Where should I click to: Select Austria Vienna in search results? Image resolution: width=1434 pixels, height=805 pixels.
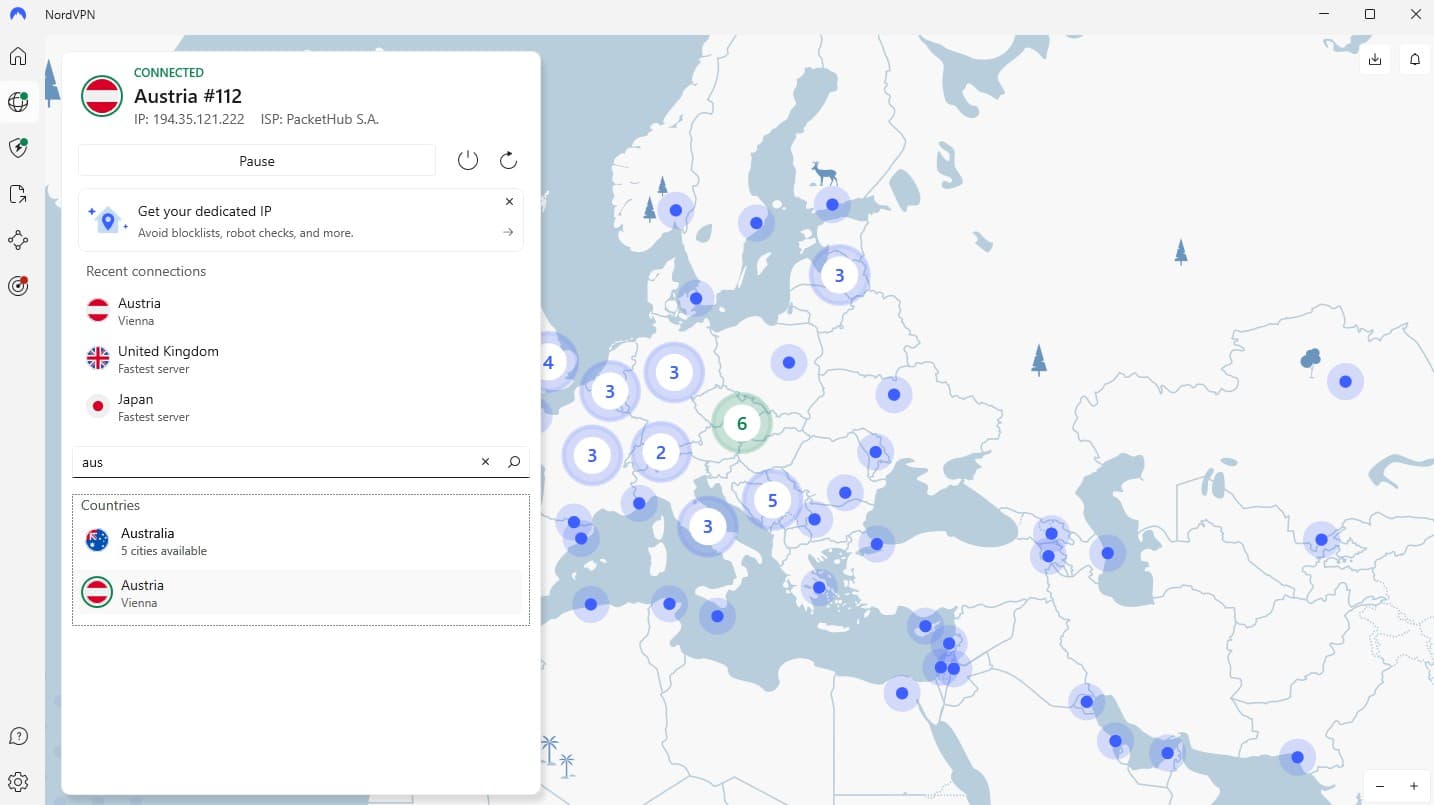pos(301,593)
